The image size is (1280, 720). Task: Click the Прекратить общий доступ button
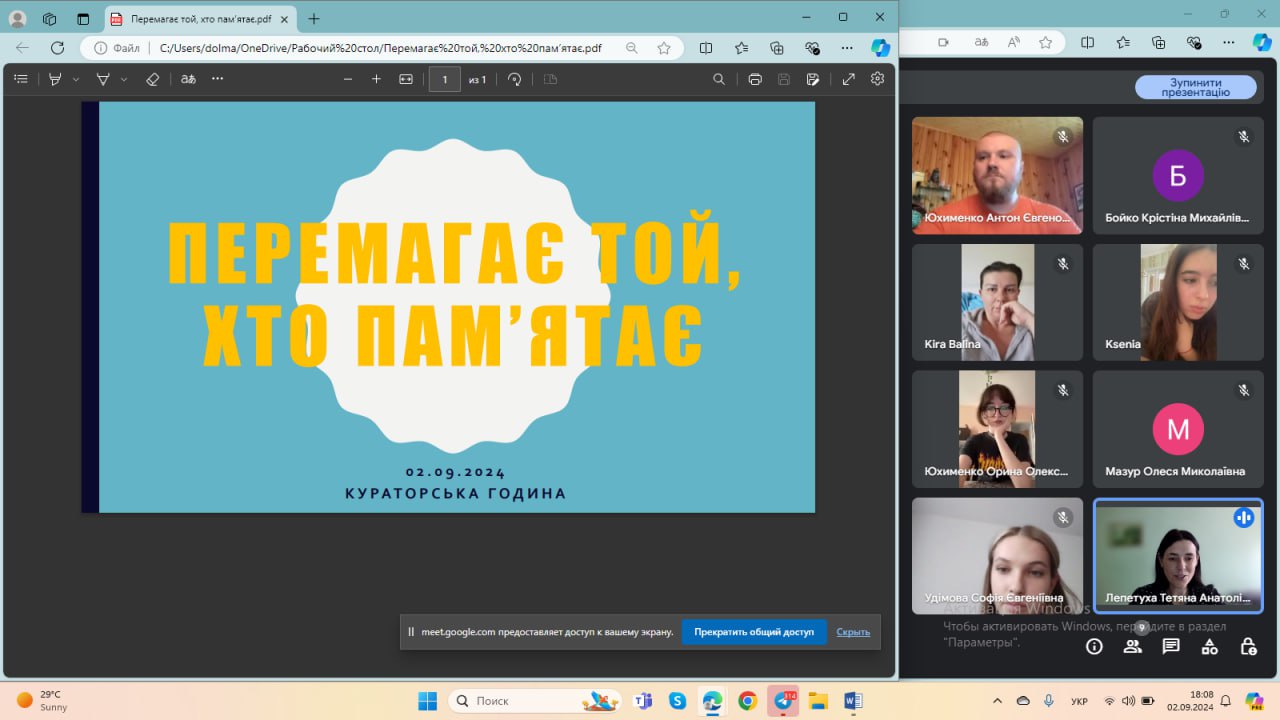(754, 632)
